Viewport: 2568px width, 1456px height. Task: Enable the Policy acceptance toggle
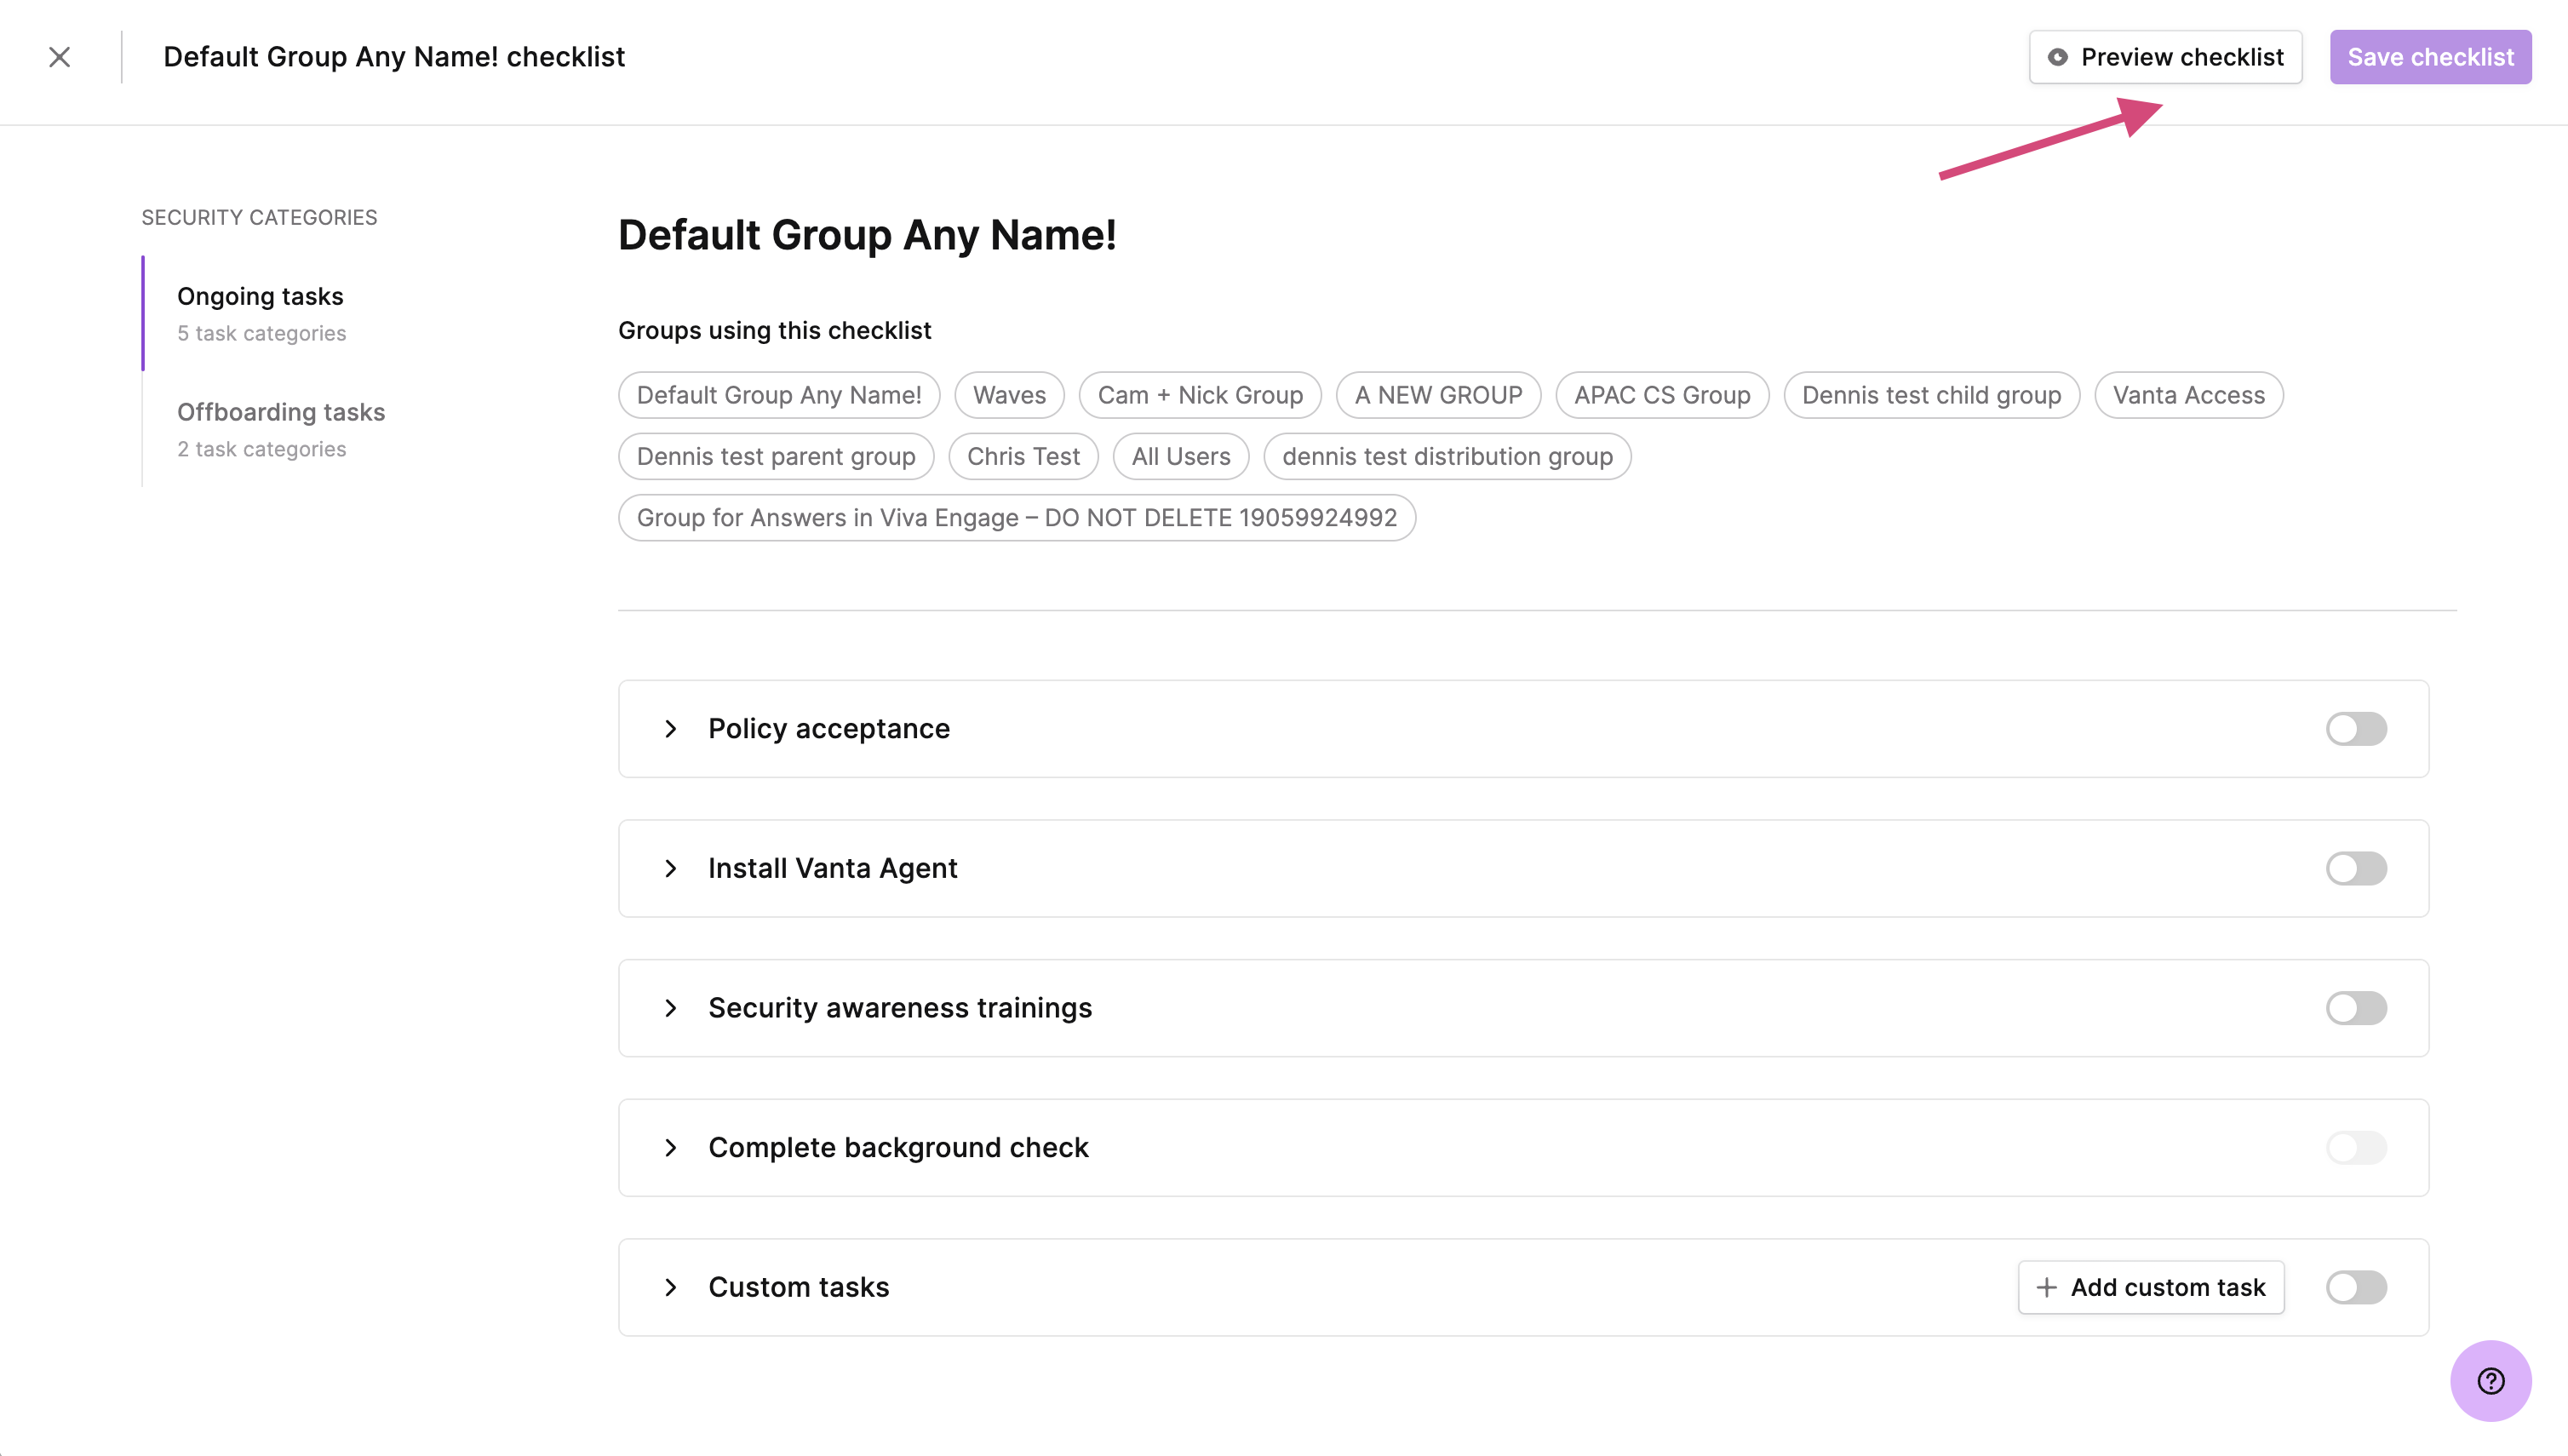pos(2356,729)
